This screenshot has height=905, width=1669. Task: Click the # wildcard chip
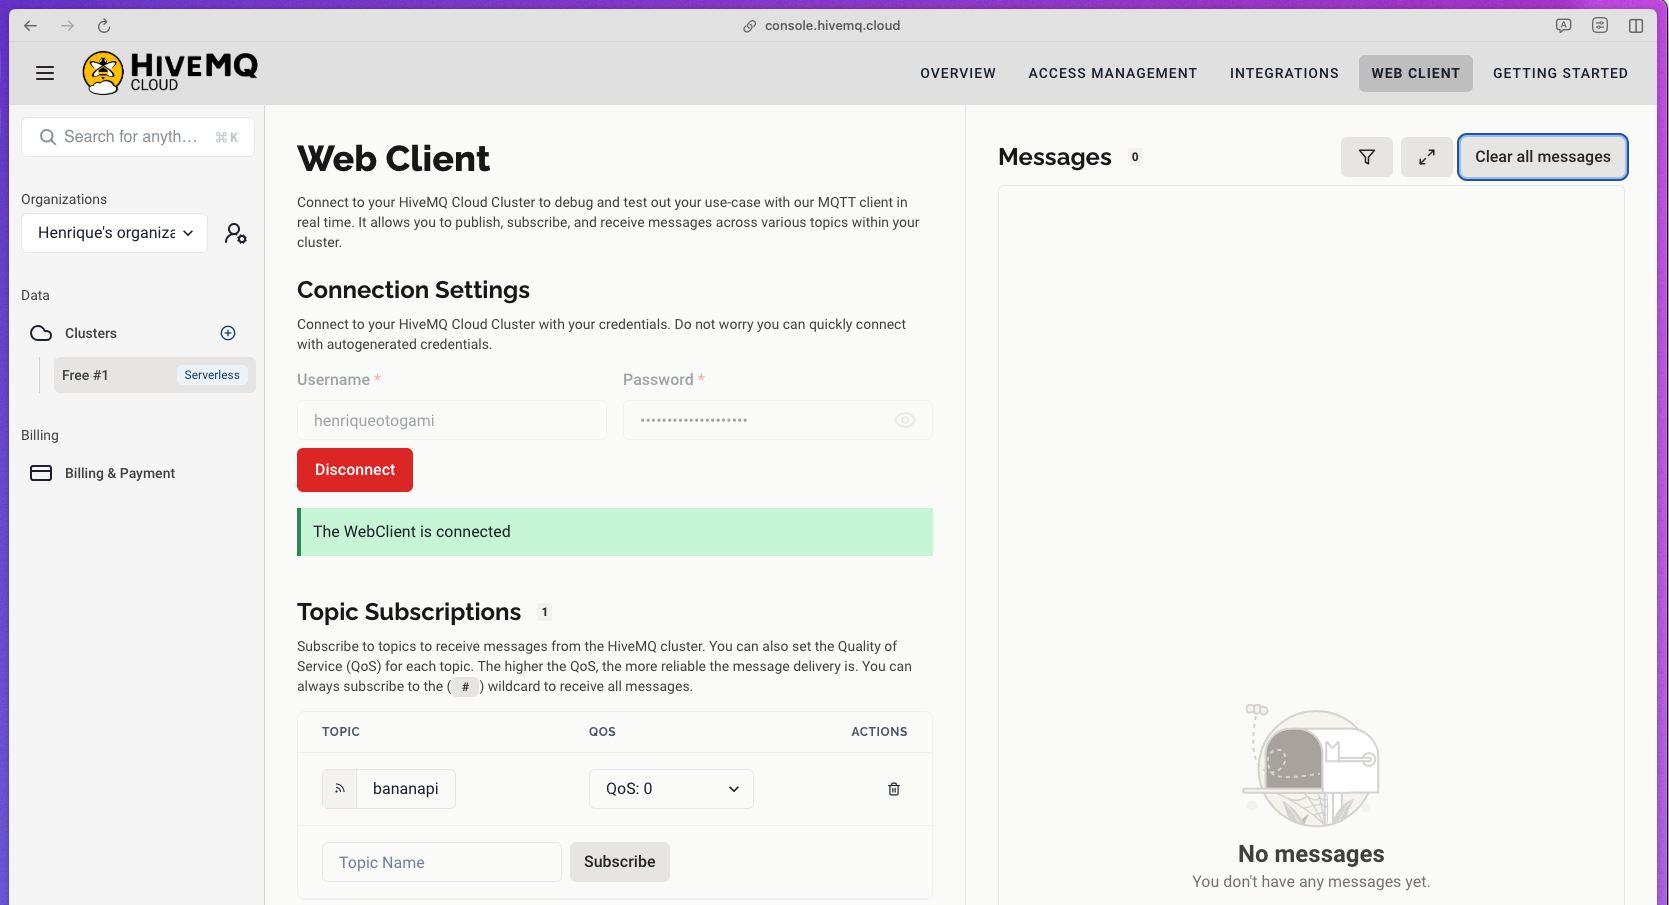(465, 687)
